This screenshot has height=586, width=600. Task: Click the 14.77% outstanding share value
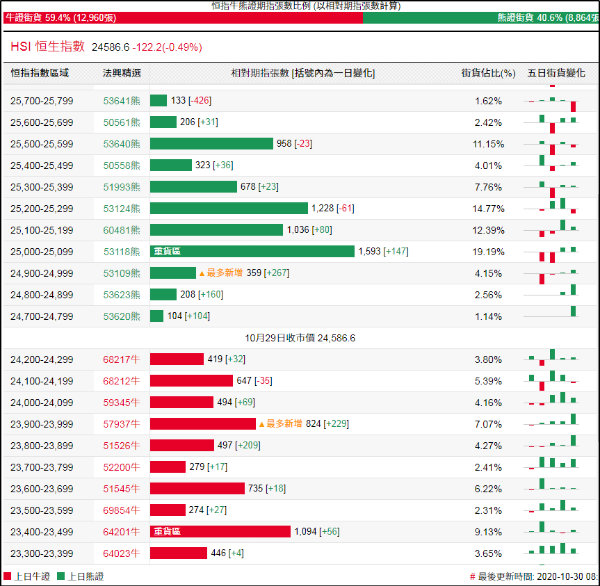[488, 209]
